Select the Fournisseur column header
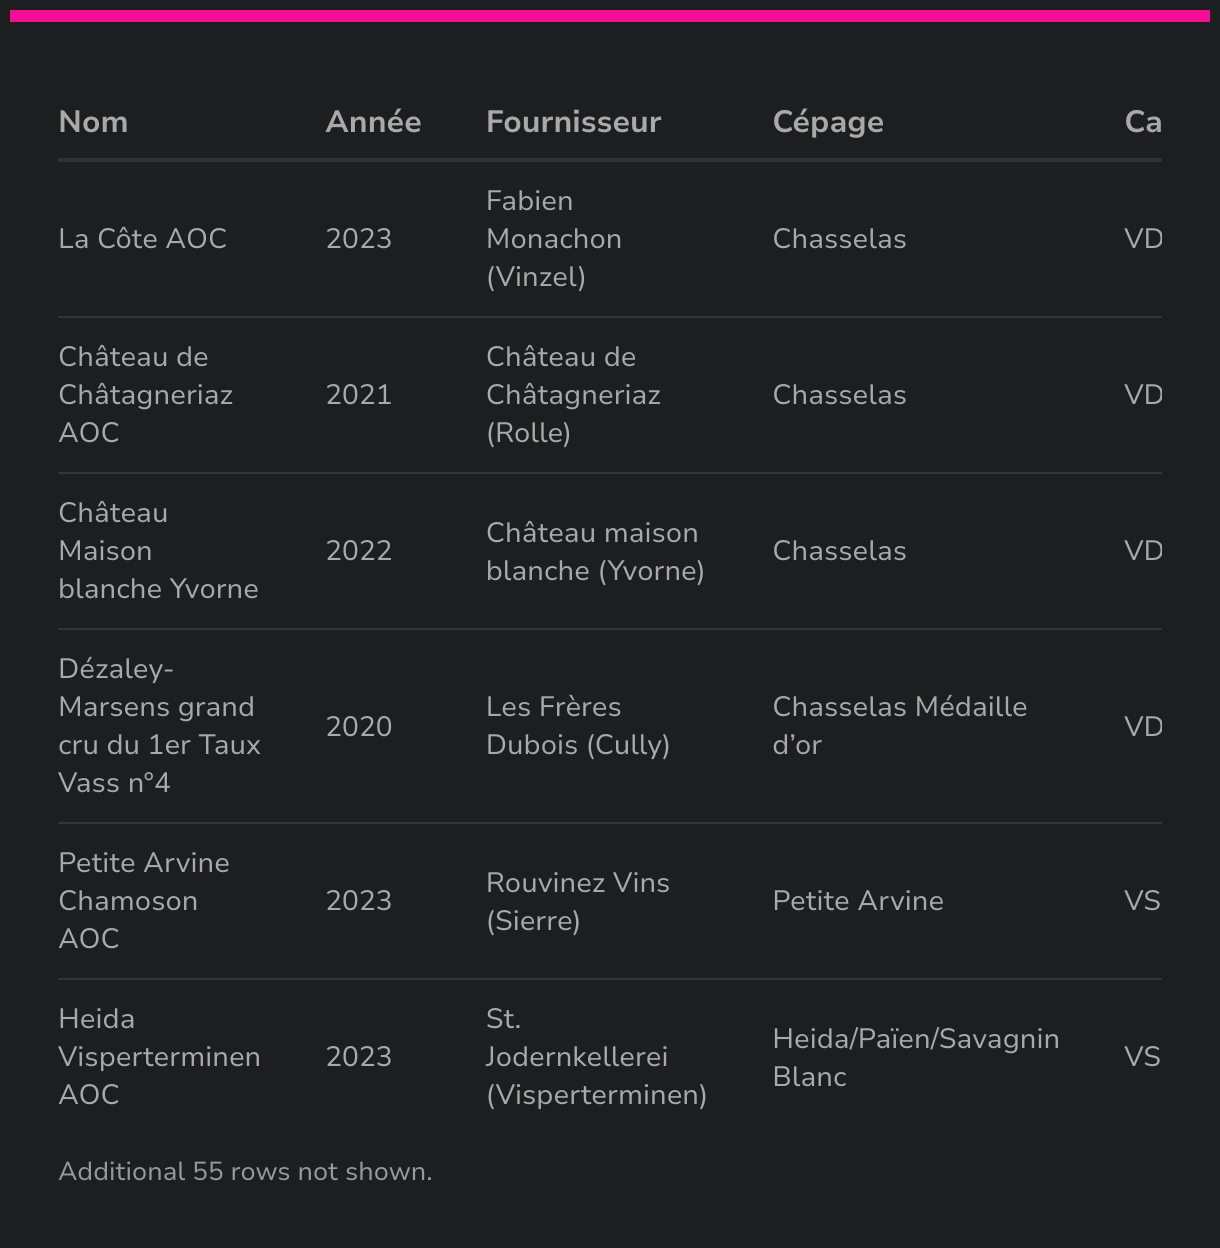1220x1248 pixels. point(573,122)
